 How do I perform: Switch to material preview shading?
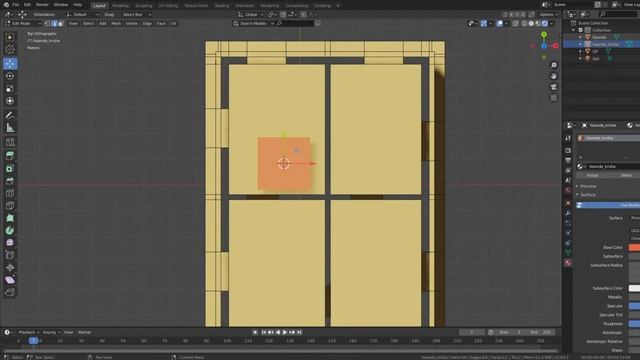(x=538, y=24)
